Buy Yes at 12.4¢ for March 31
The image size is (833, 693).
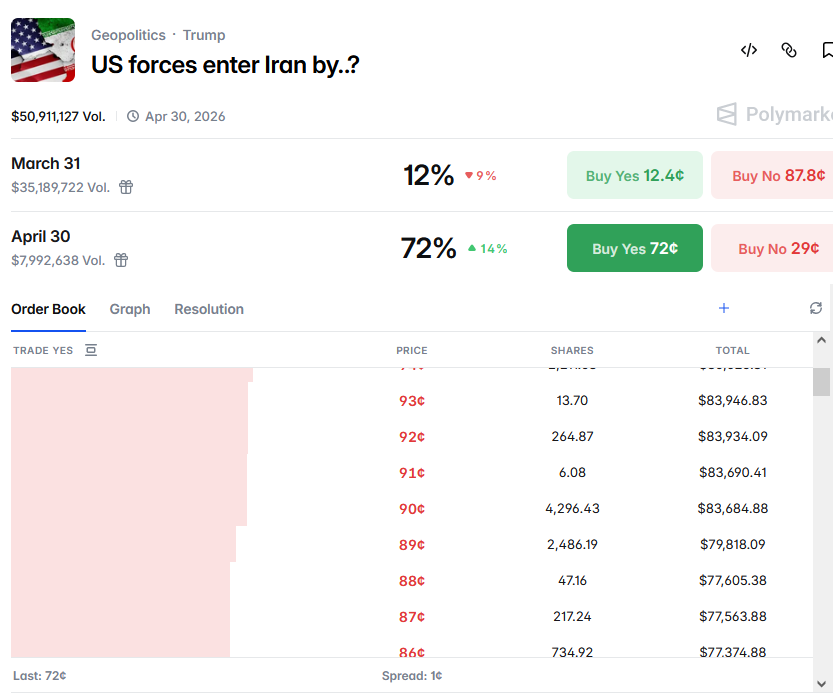tap(634, 175)
